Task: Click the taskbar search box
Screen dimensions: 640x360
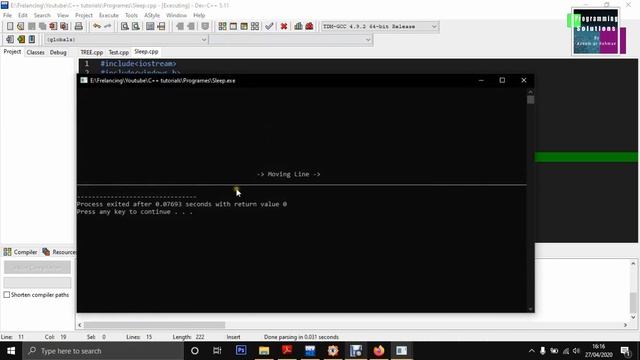Action: (103, 351)
